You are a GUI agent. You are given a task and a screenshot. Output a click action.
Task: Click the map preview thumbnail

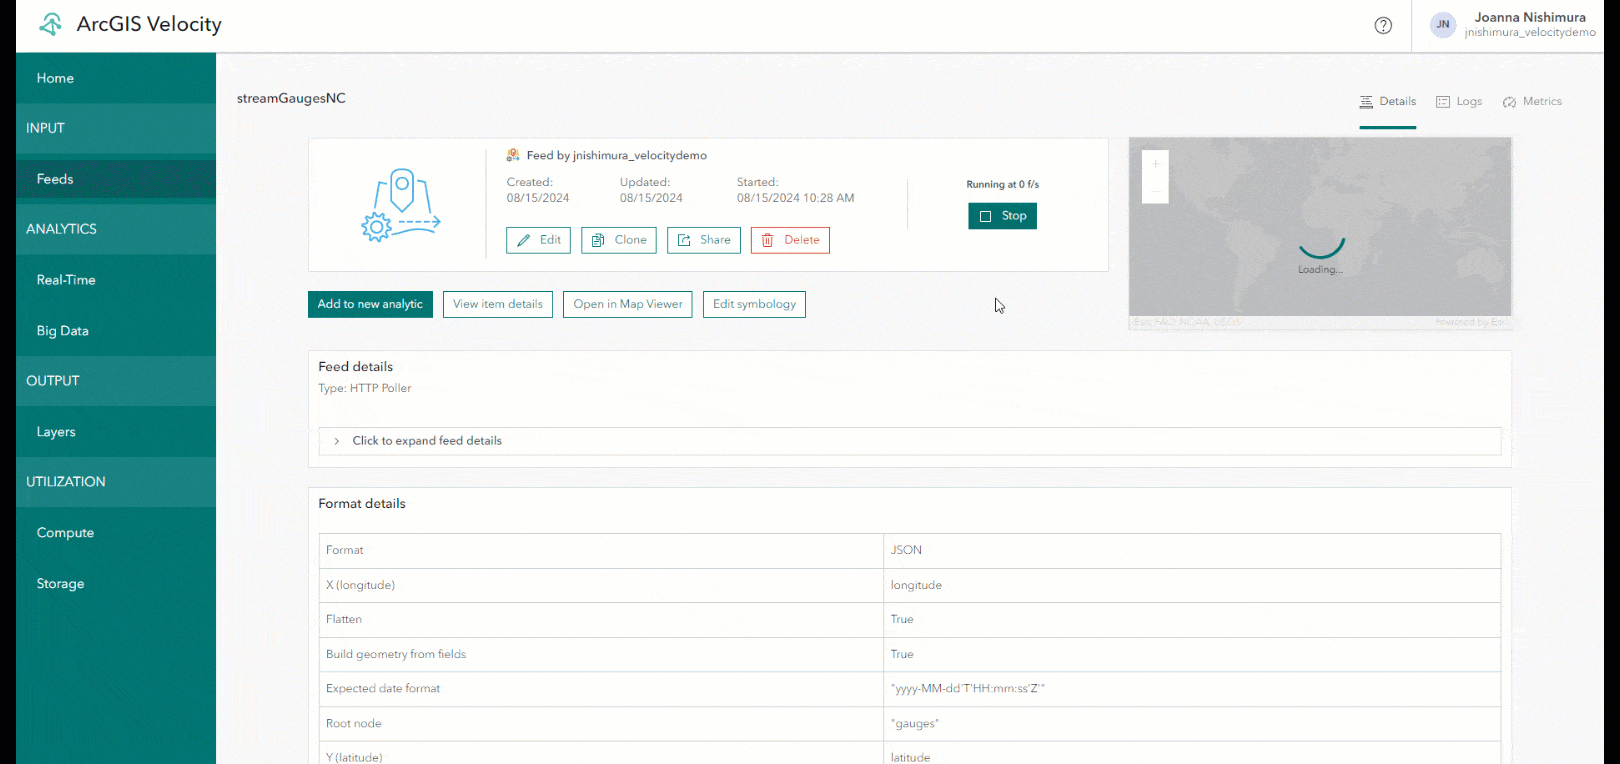click(x=1320, y=233)
